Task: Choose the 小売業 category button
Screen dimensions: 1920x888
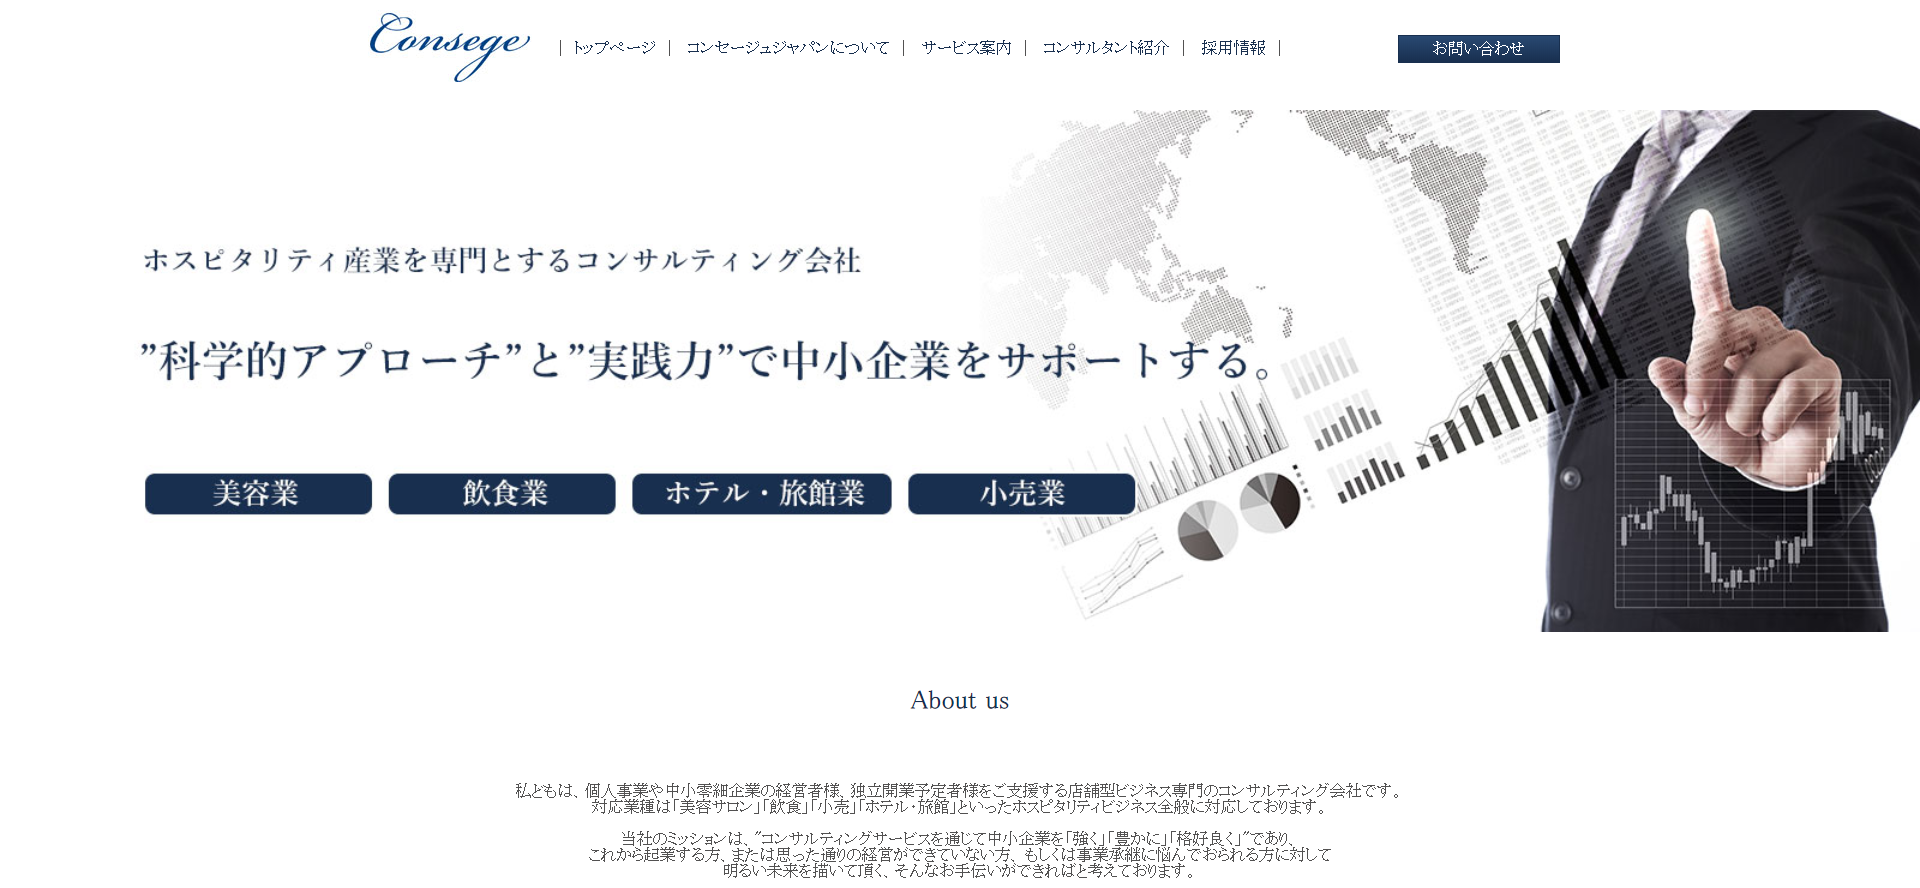Action: [x=1021, y=494]
